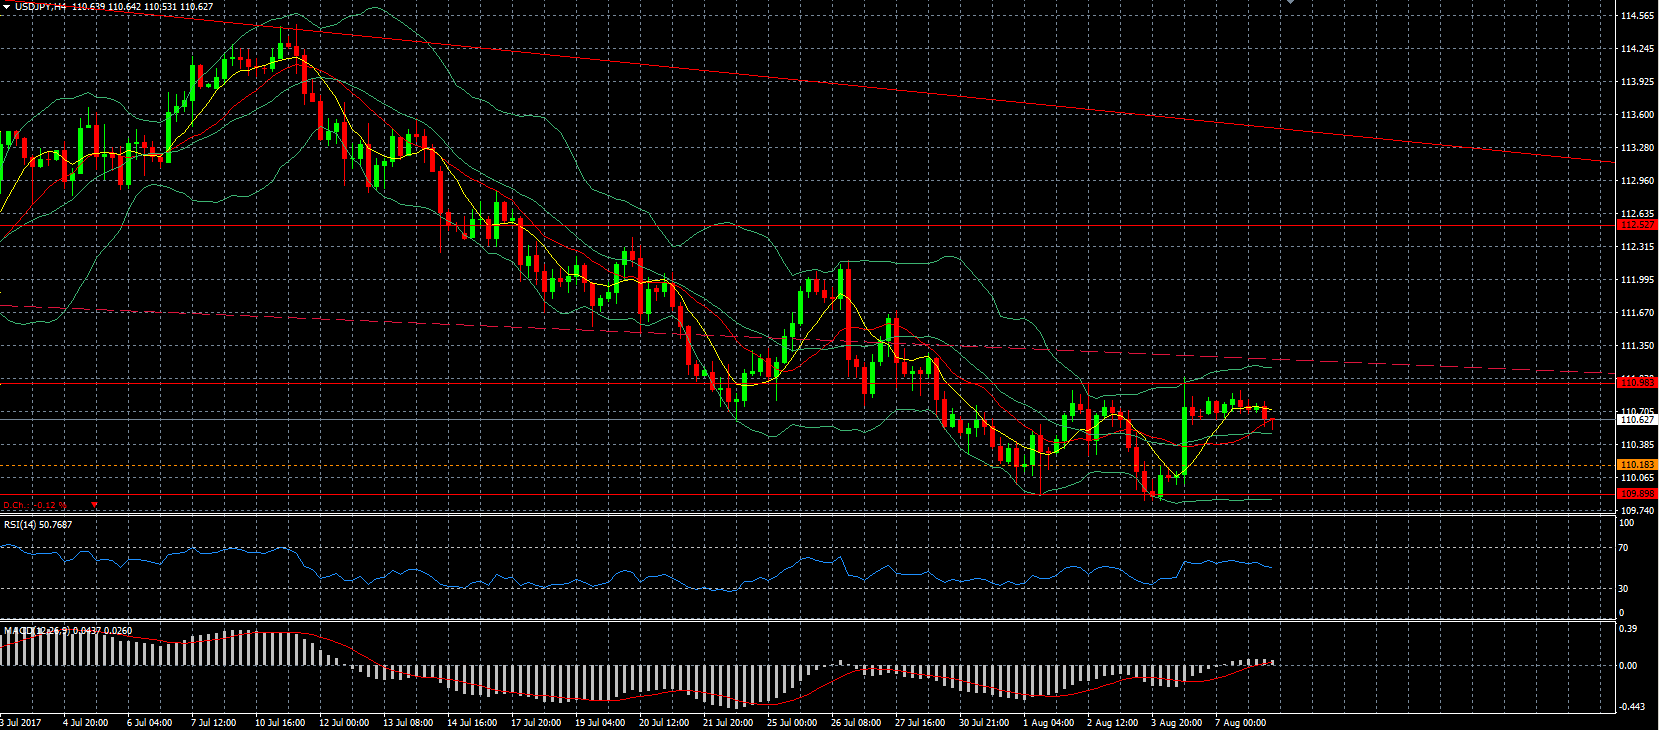Viewport: 1659px width, 730px height.
Task: Click the white current price tag 110.627
Action: pyautogui.click(x=1637, y=420)
